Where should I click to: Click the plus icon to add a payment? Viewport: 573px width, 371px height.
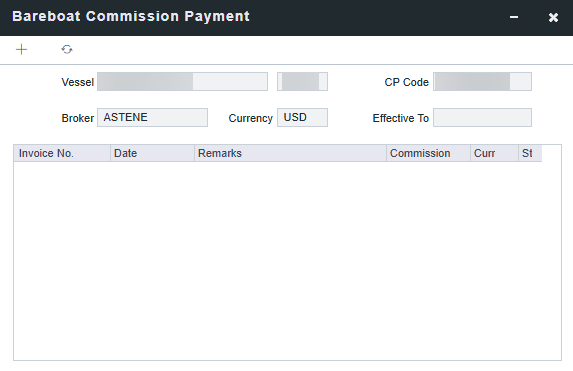tap(22, 49)
